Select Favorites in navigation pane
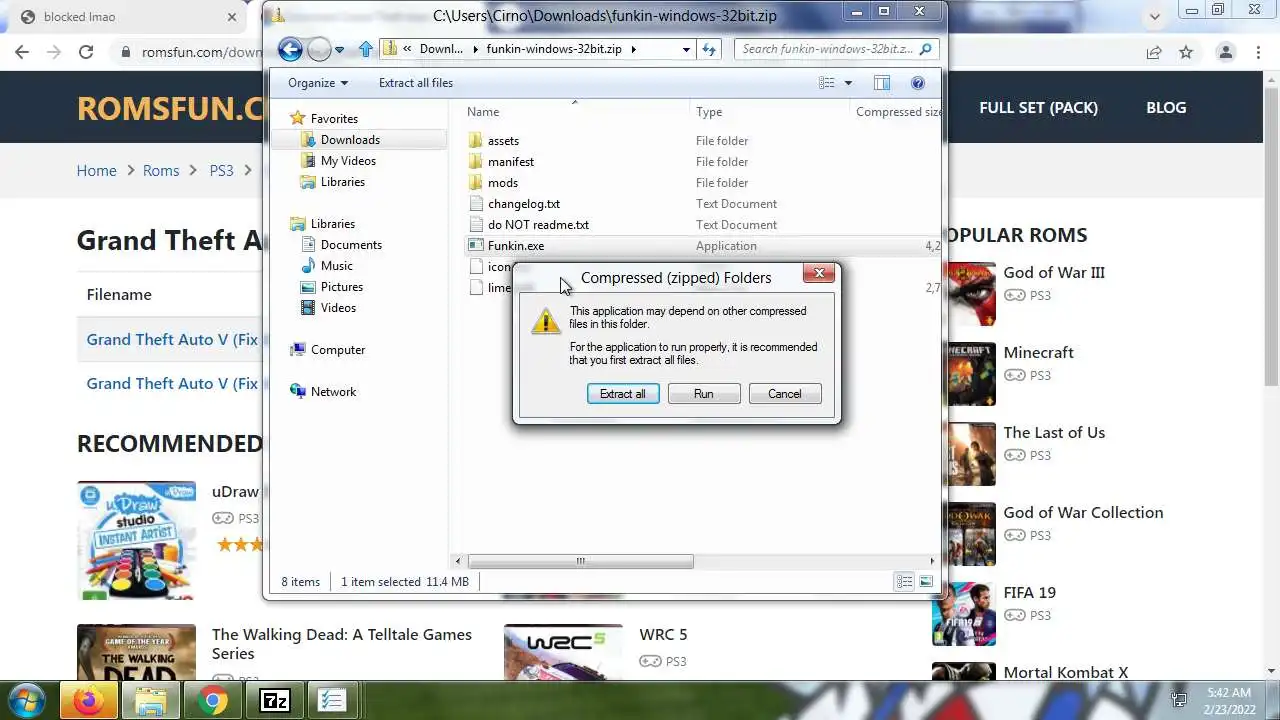 334,119
